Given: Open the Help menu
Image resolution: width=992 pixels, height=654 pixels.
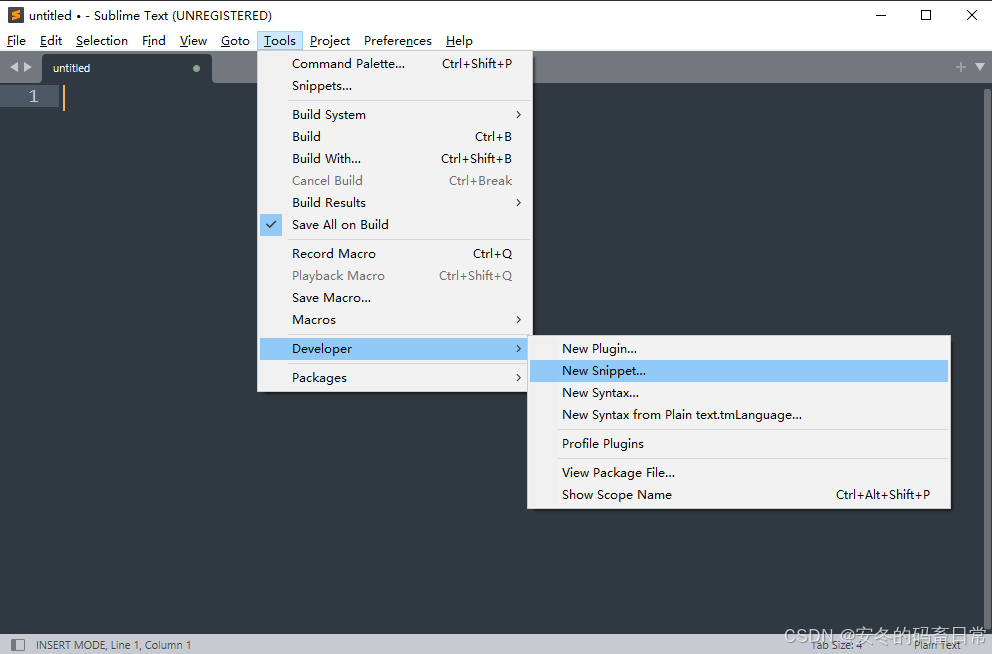Looking at the screenshot, I should [x=459, y=40].
